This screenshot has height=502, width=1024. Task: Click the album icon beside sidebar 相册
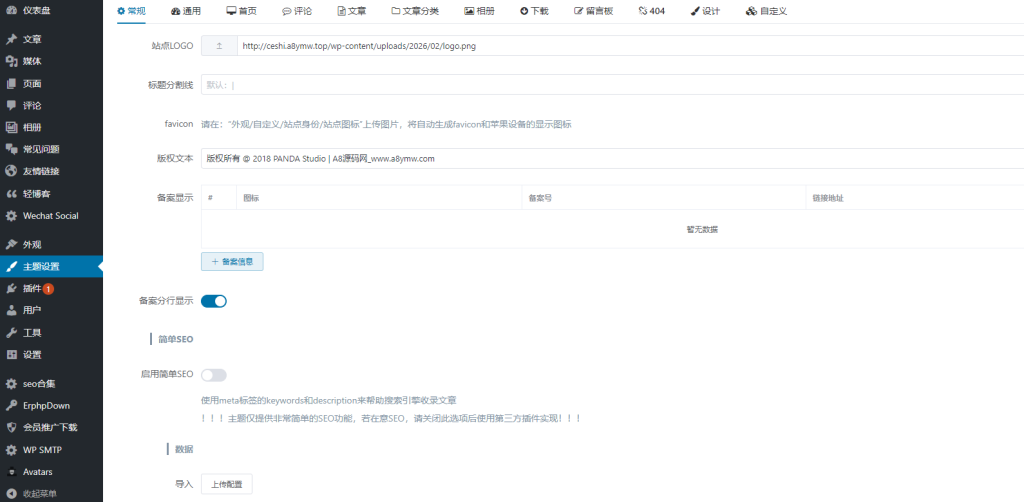point(11,127)
